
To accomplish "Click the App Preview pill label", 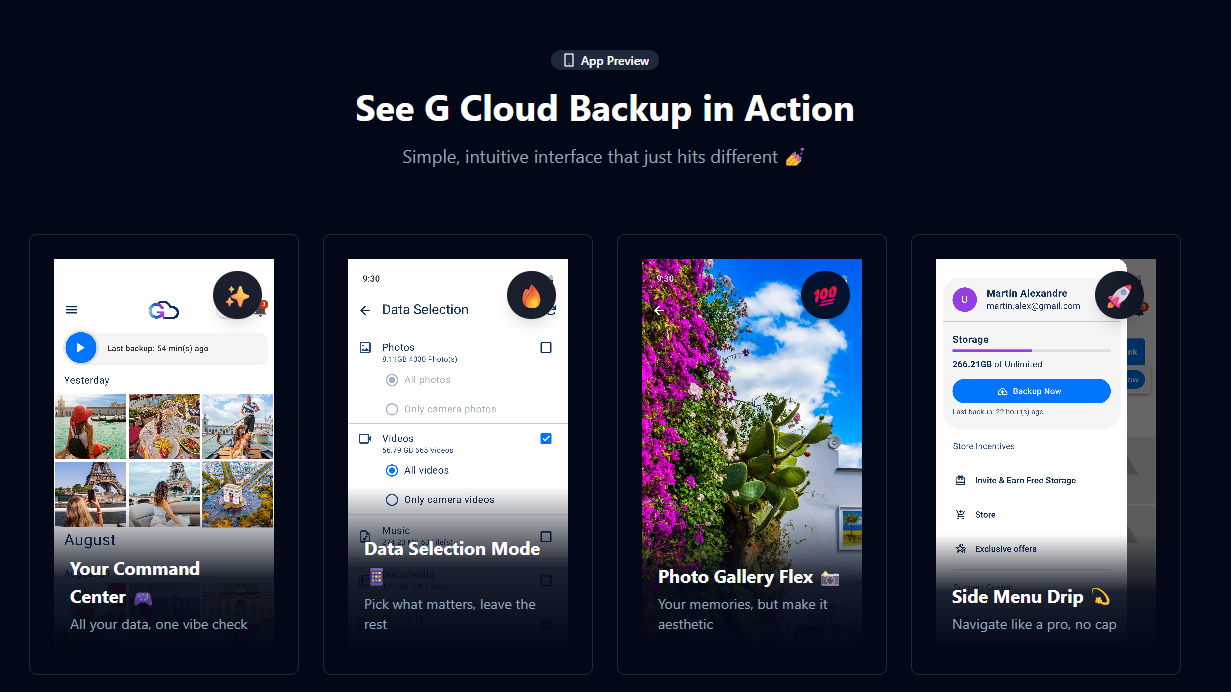I will (605, 60).
